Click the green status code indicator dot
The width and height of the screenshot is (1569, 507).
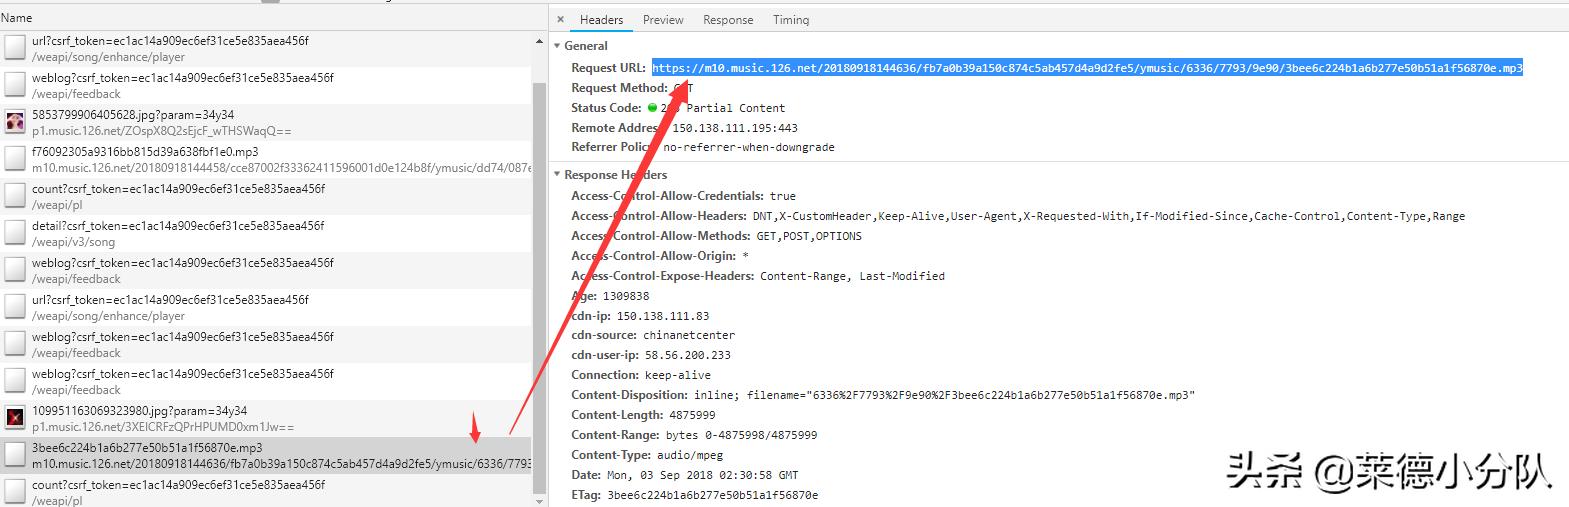coord(652,108)
